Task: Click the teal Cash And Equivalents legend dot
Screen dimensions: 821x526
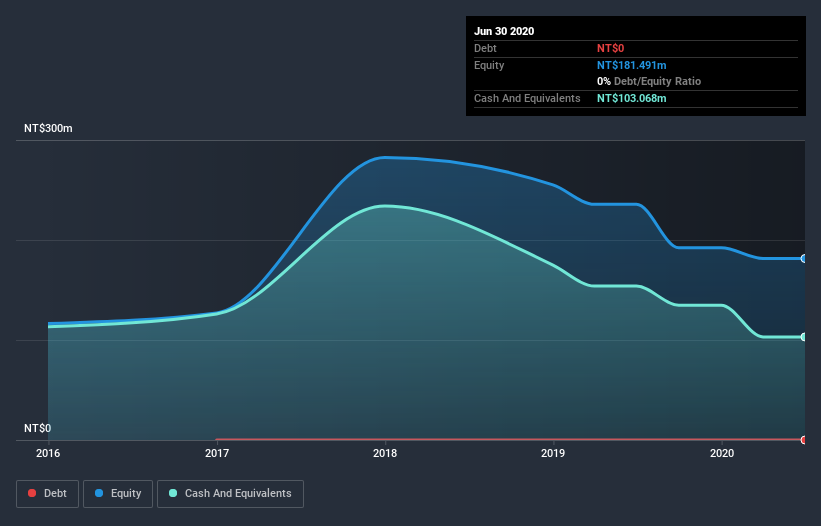Action: point(173,493)
